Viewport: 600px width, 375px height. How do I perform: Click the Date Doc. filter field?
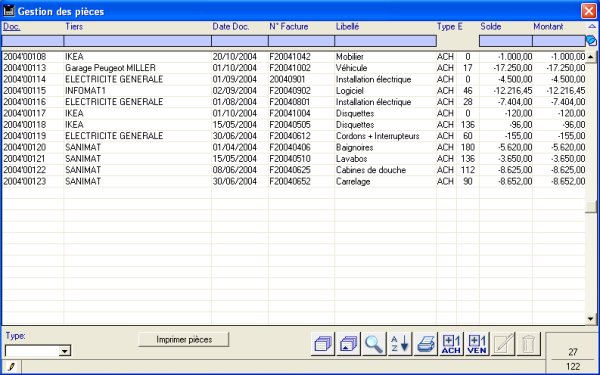click(x=240, y=41)
